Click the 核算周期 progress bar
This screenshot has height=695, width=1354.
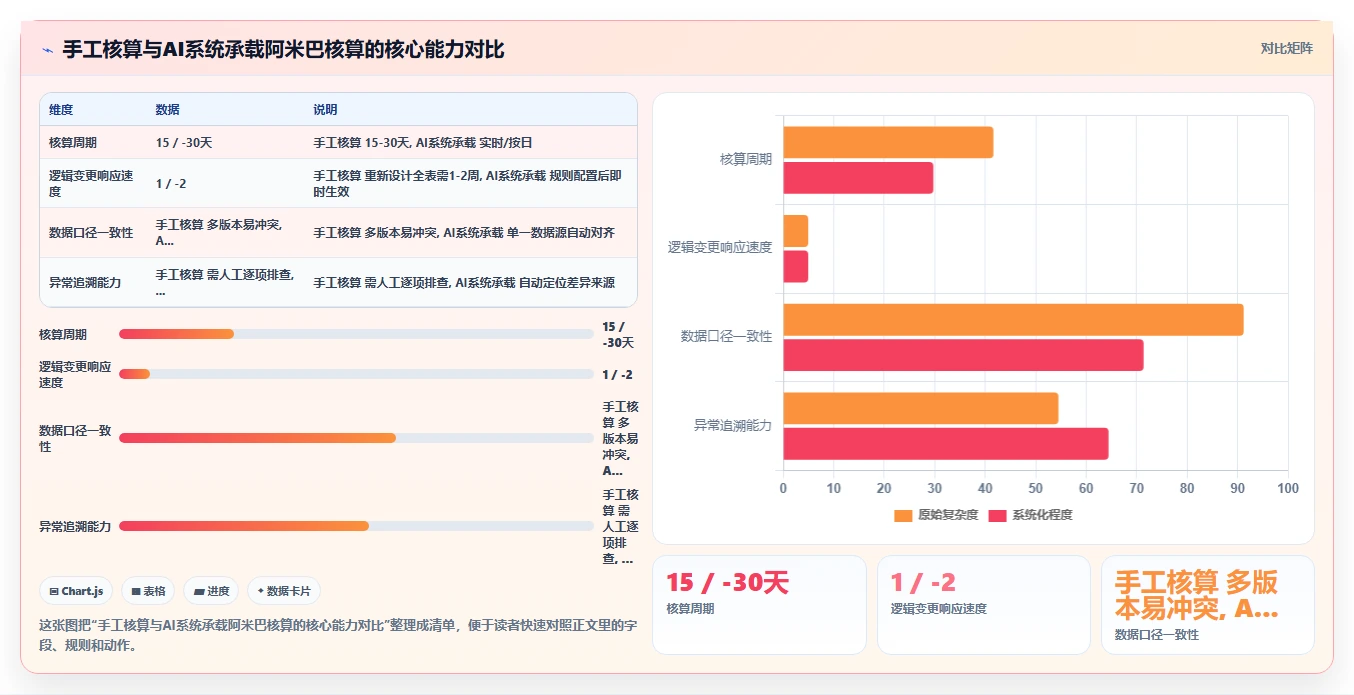356,334
